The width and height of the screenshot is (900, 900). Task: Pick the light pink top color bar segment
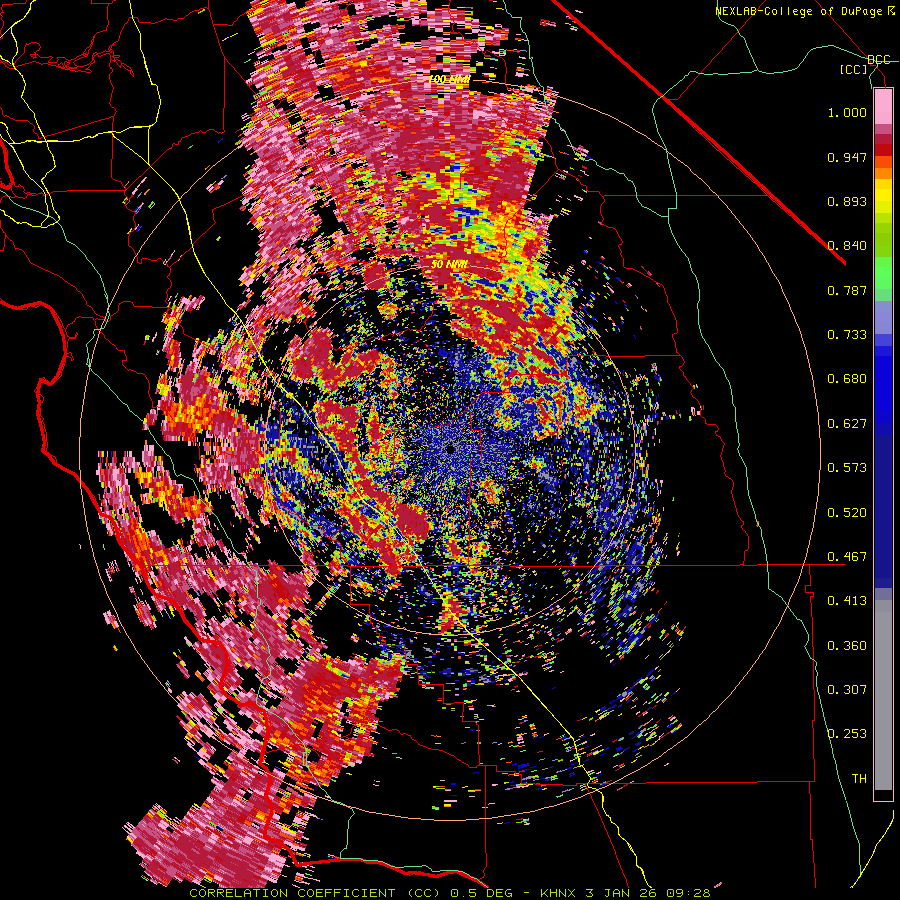point(883,106)
